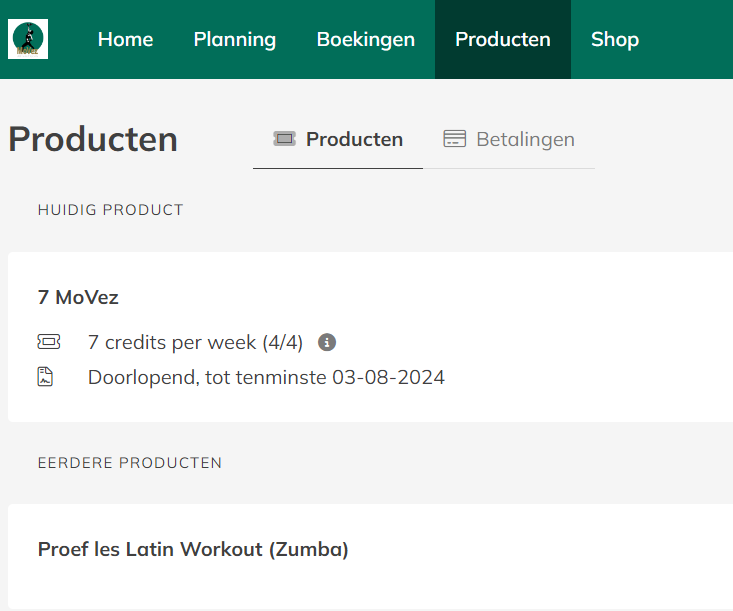Image resolution: width=733 pixels, height=611 pixels.
Task: Click the EERDERE PRODUCTEN section label
Action: tap(130, 463)
